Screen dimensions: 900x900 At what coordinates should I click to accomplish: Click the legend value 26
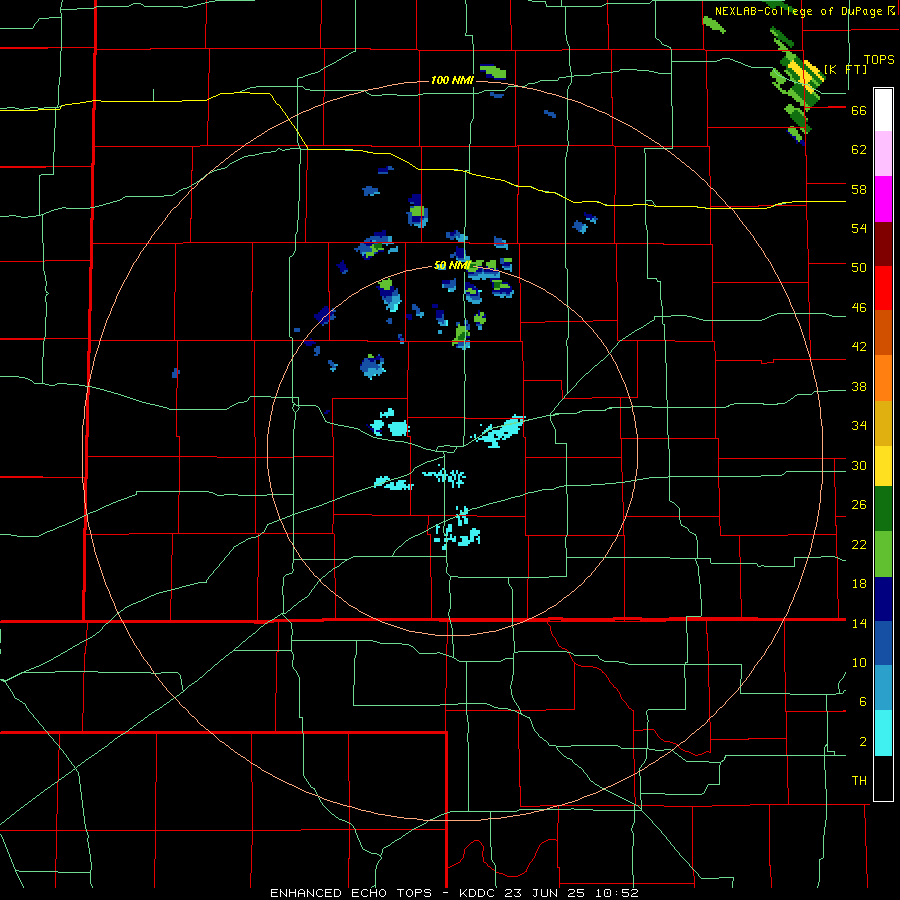(x=859, y=505)
